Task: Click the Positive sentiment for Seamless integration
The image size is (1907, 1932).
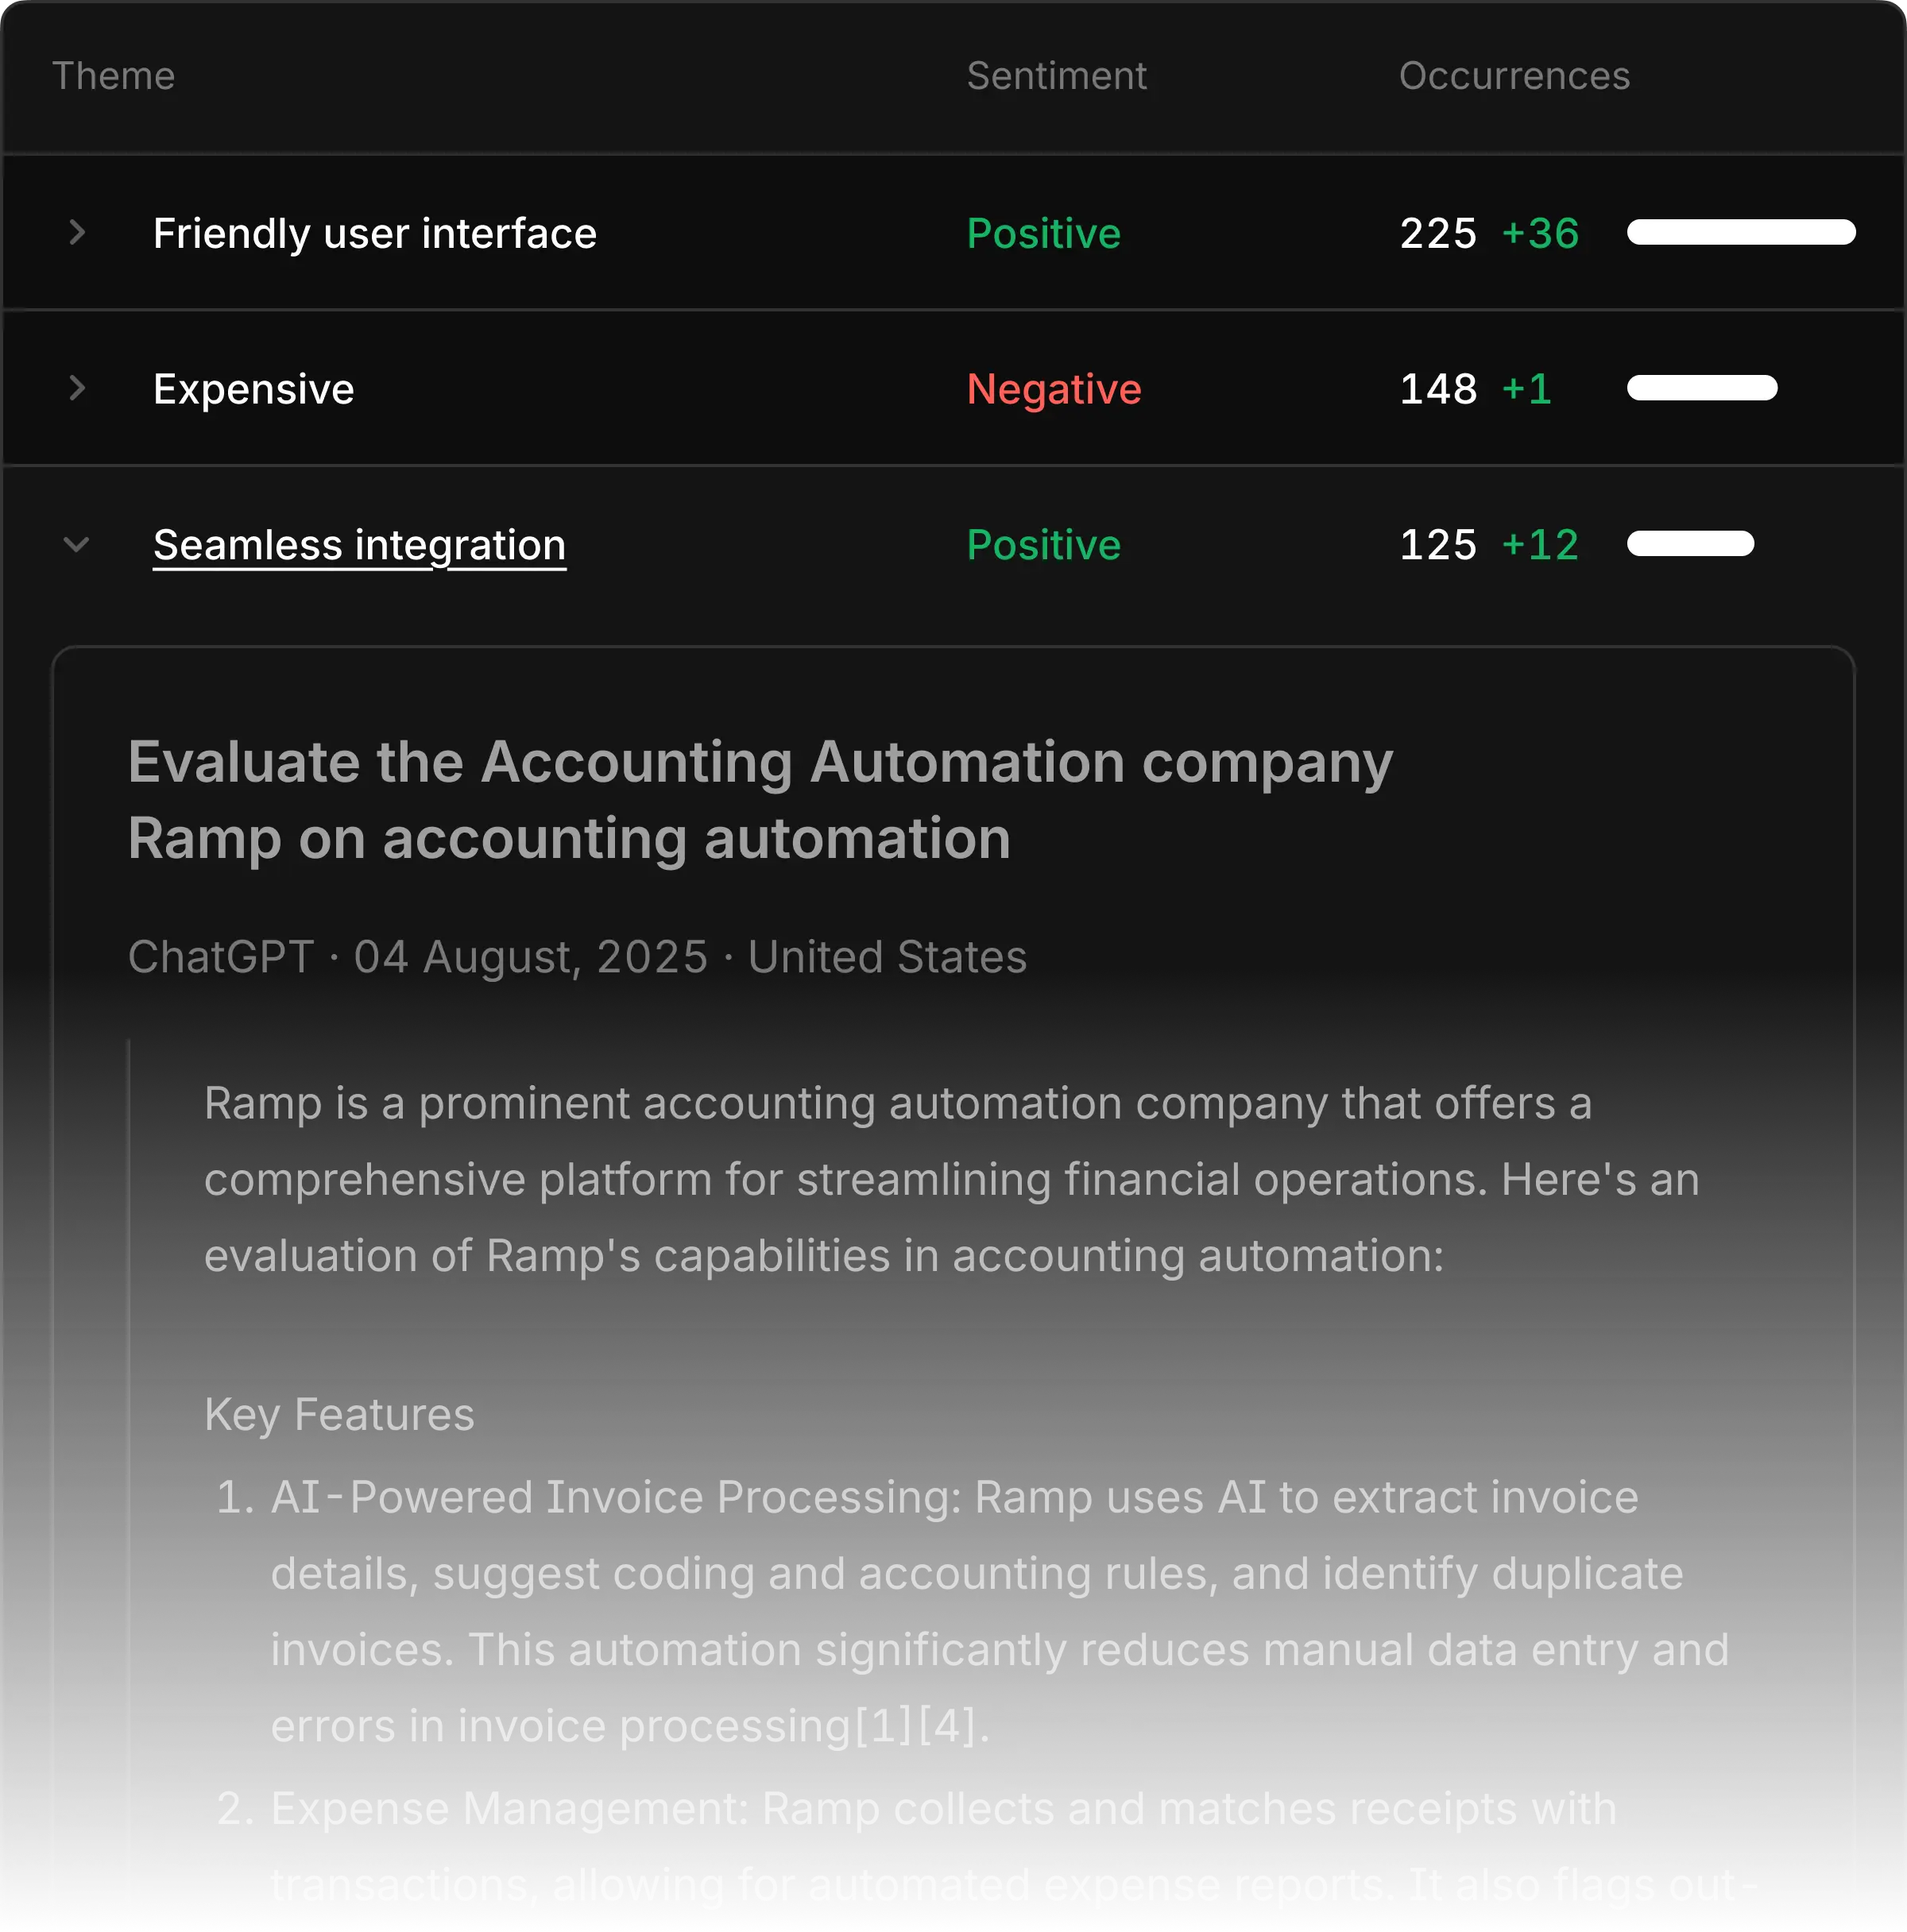Action: (x=1043, y=545)
